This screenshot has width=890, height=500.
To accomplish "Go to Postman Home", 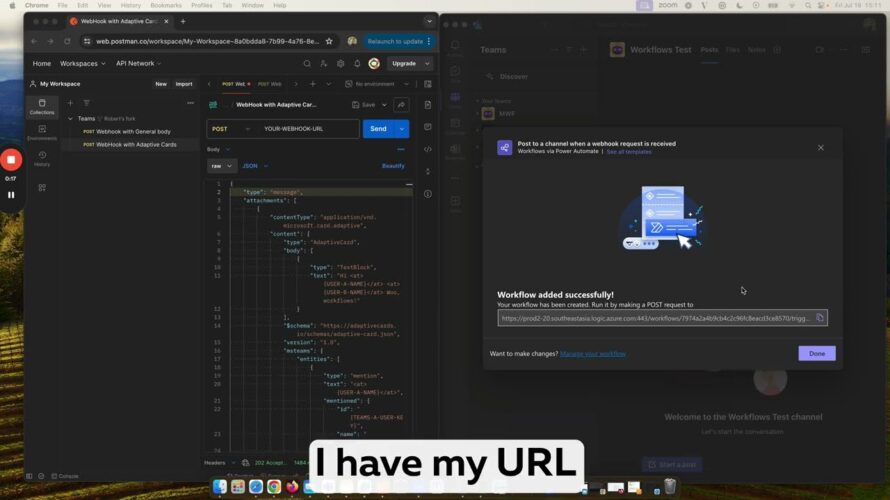I will coord(41,64).
